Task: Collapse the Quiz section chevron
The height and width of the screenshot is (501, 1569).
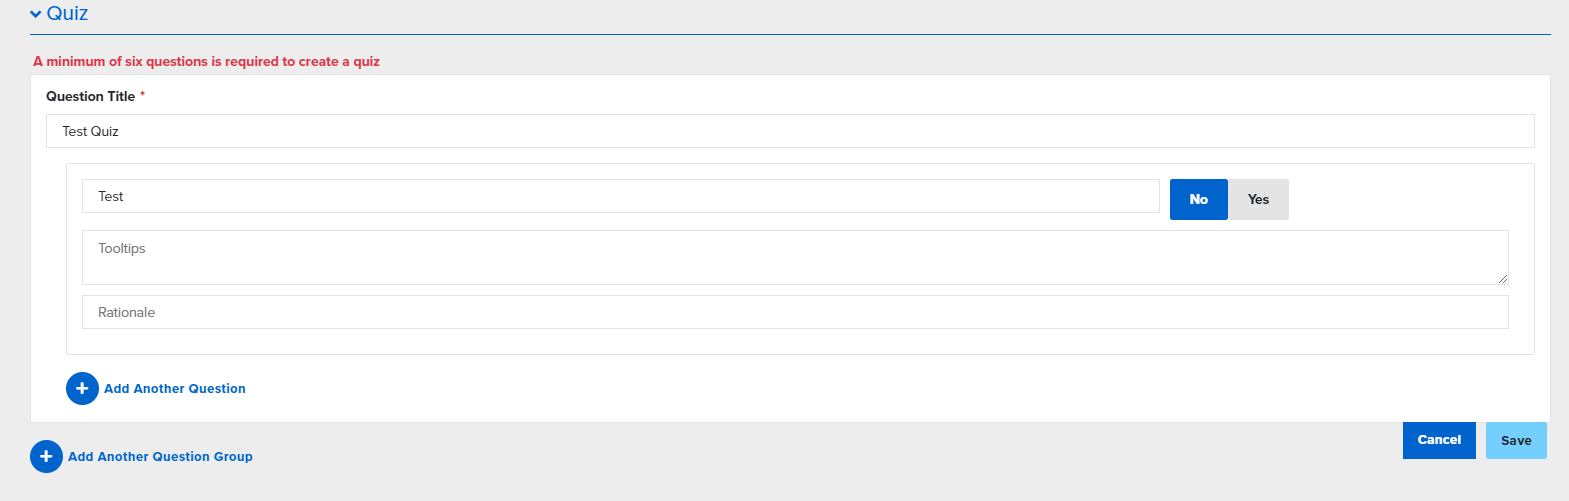Action: (x=36, y=14)
